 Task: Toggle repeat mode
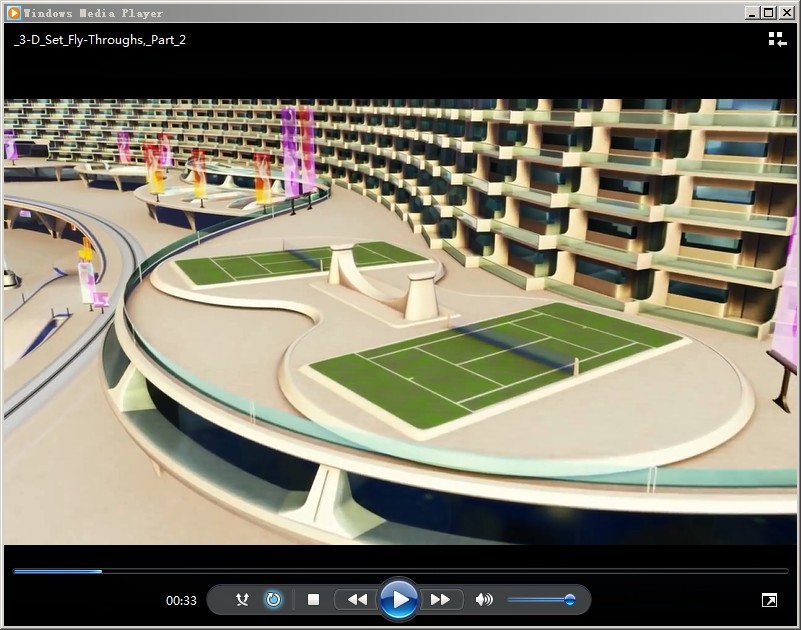[273, 599]
